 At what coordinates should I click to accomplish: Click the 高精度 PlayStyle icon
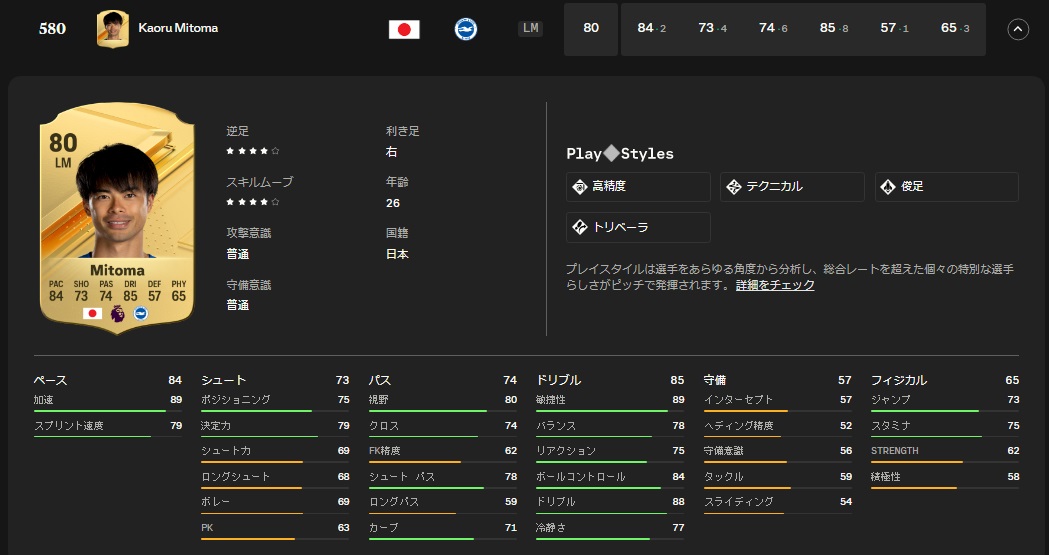pos(579,187)
